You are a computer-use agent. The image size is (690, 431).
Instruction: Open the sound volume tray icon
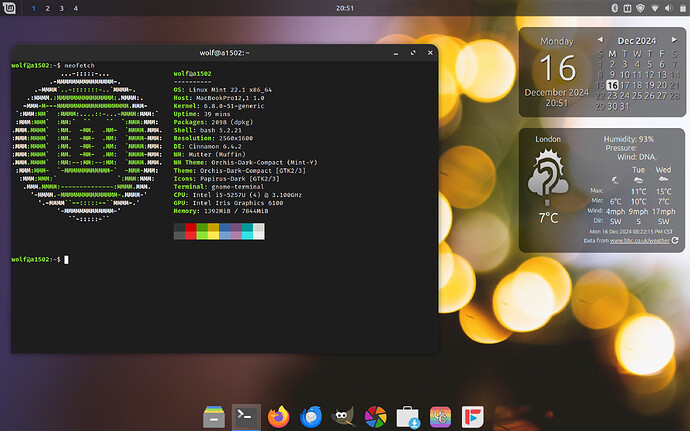click(668, 8)
